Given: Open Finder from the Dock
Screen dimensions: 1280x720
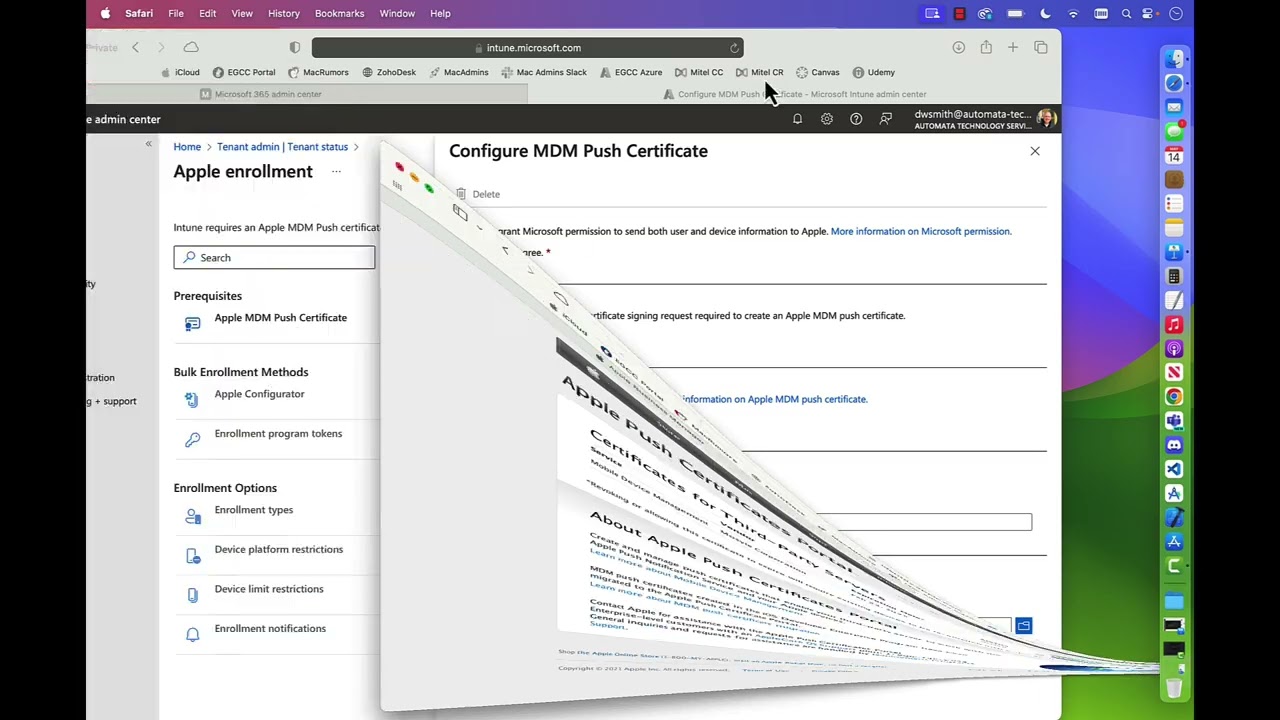Looking at the screenshot, I should tap(1174, 59).
